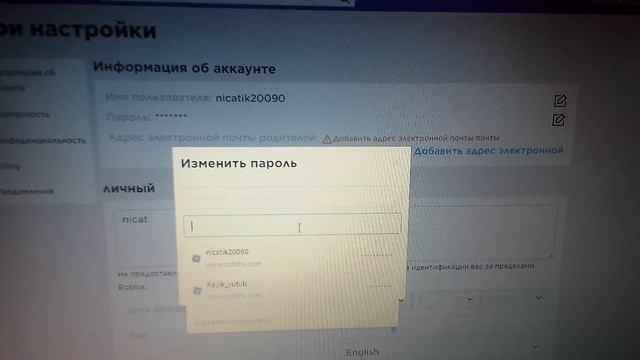
Task: Click the username text 'nicatik20090' in account info
Action: click(250, 98)
